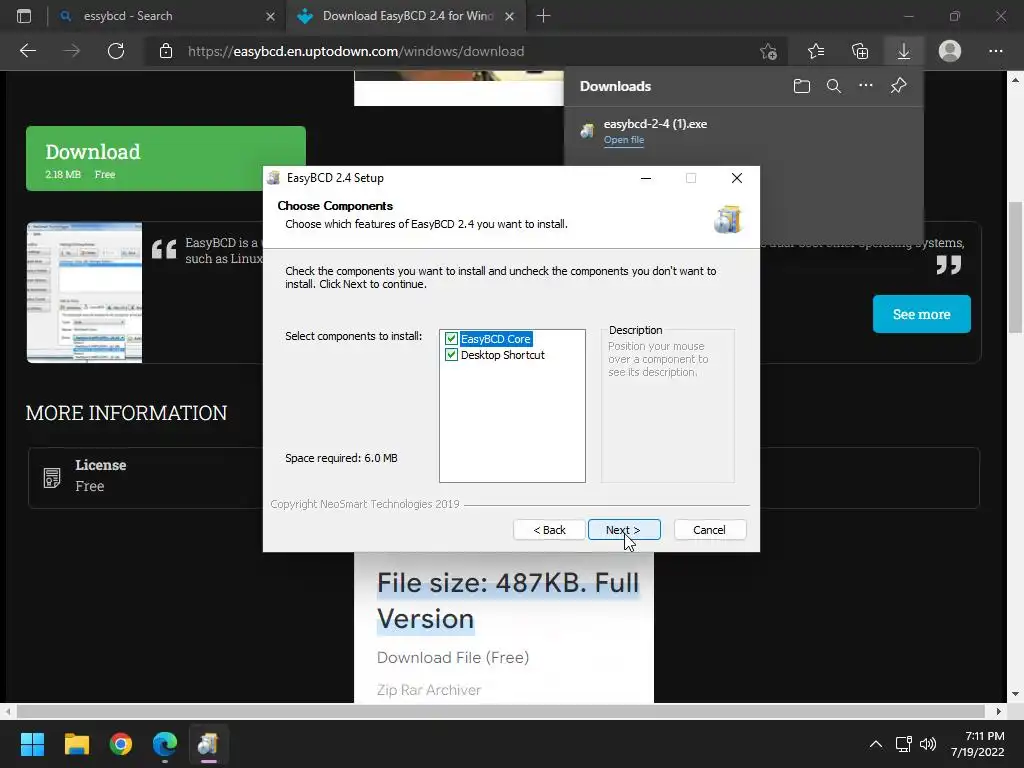
Task: Refresh the current page in Edge
Action: (116, 51)
